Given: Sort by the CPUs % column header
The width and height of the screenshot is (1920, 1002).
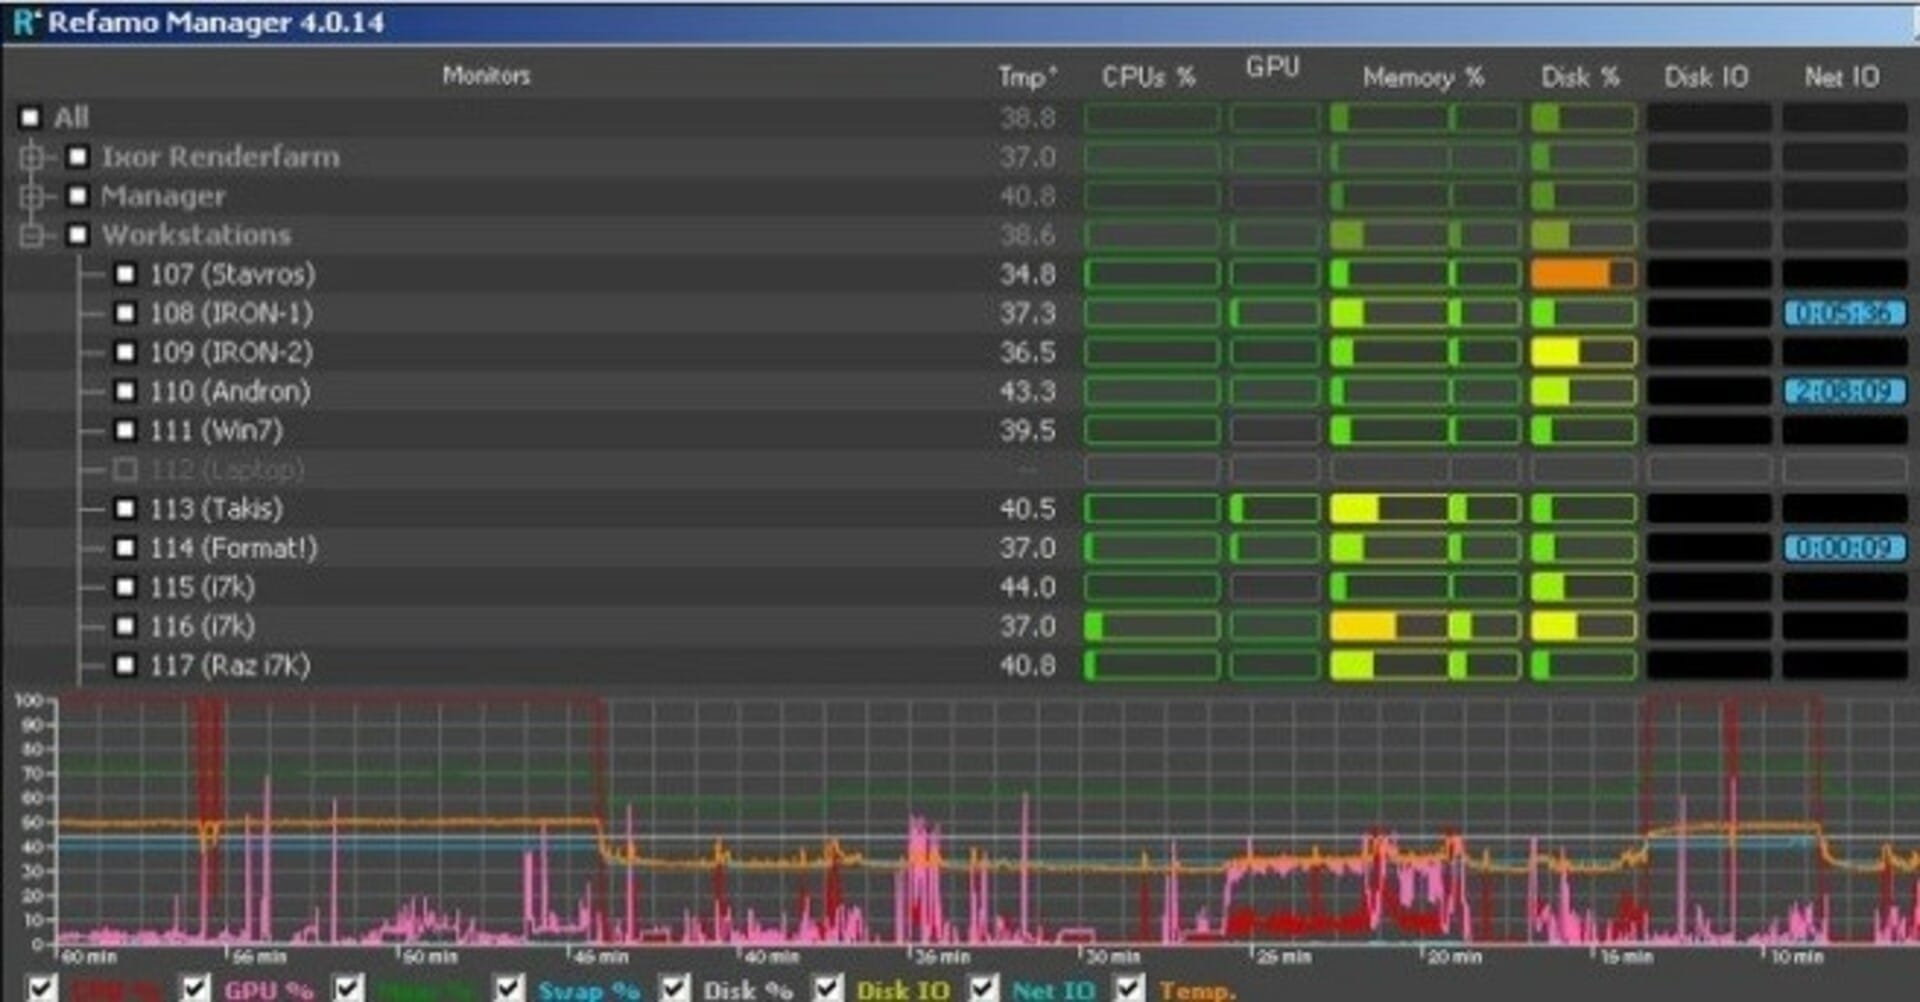Looking at the screenshot, I should 1149,77.
